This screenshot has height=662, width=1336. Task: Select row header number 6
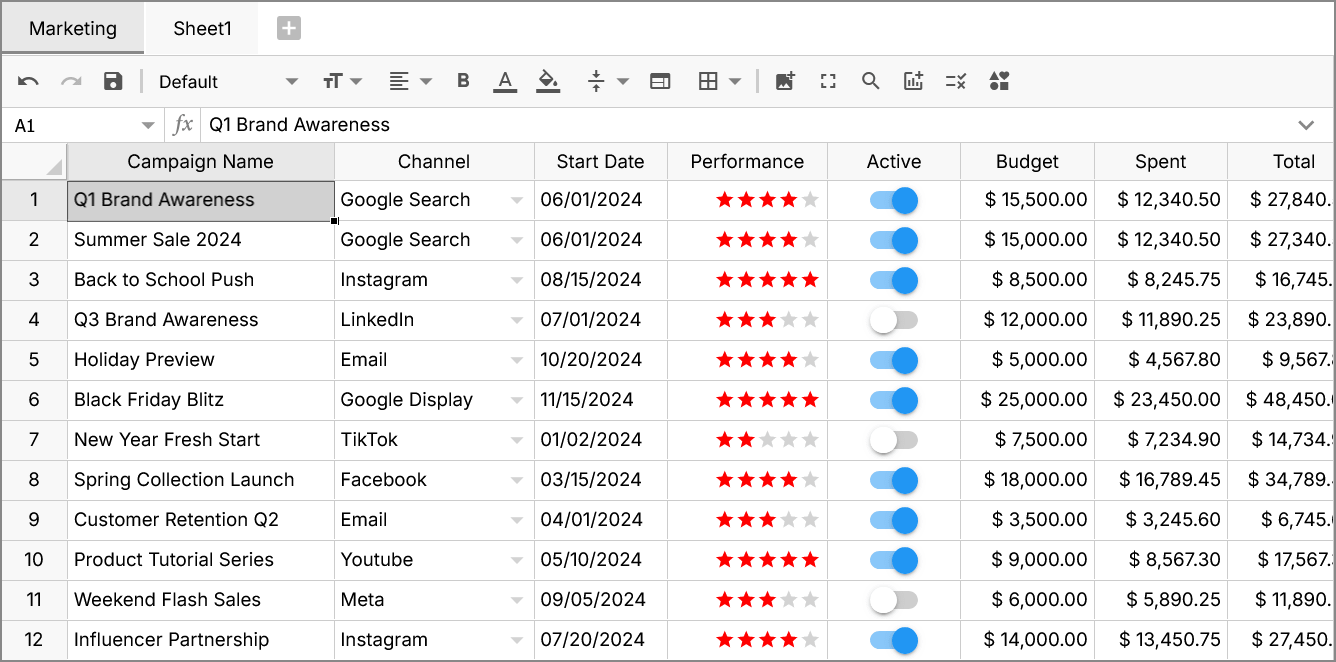pos(34,400)
